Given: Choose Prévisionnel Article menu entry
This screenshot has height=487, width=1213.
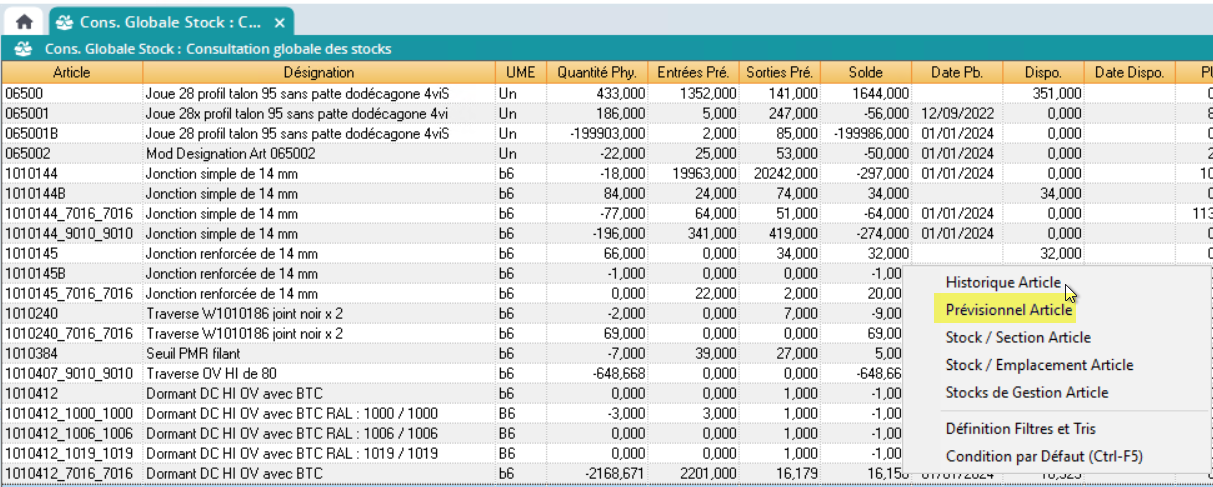Looking at the screenshot, I should (x=1008, y=310).
